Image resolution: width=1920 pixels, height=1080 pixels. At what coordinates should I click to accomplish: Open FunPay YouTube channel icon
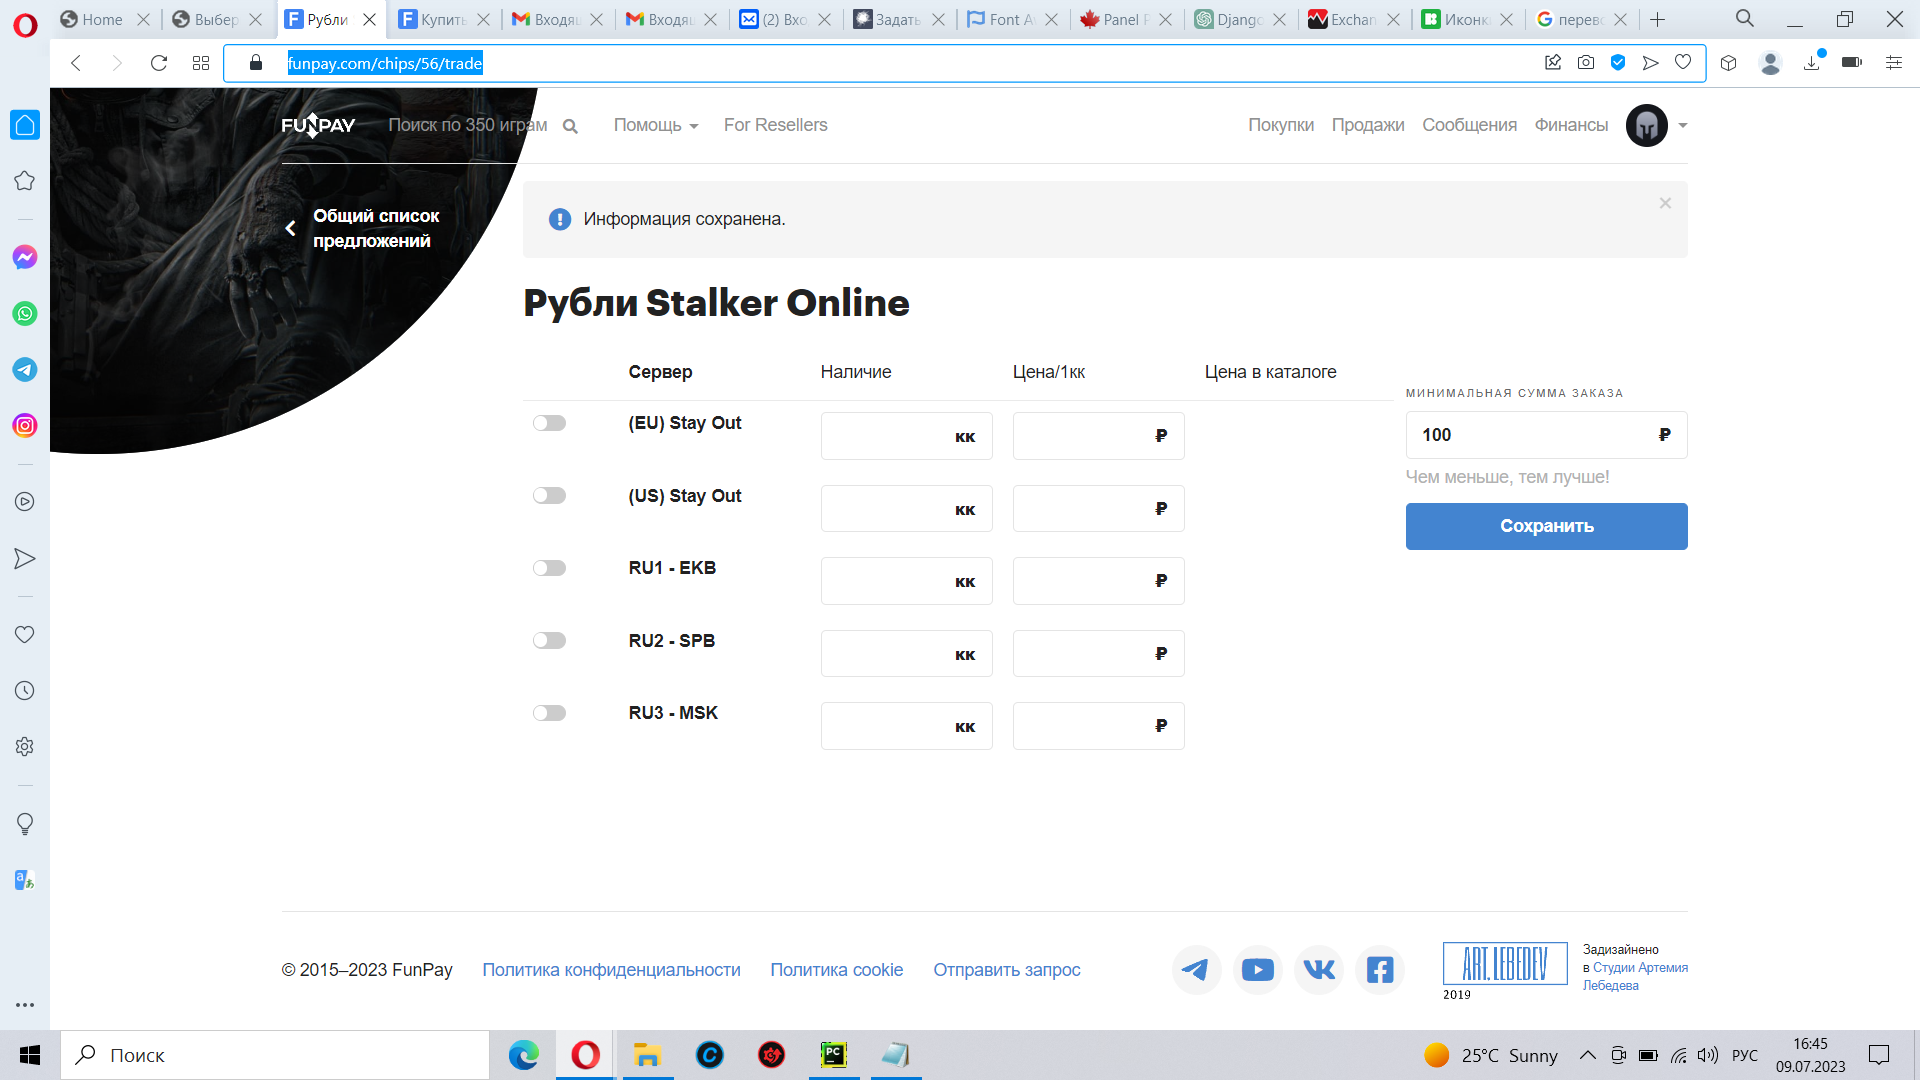1257,969
